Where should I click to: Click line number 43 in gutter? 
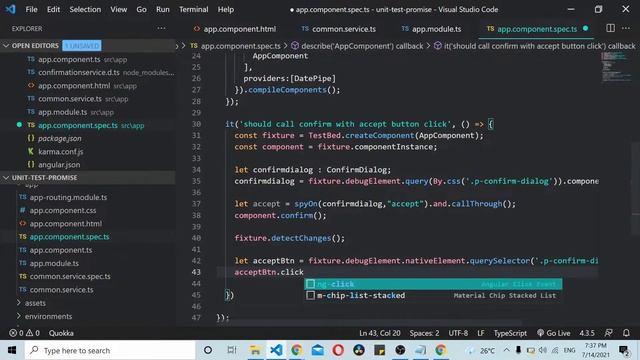pyautogui.click(x=196, y=272)
